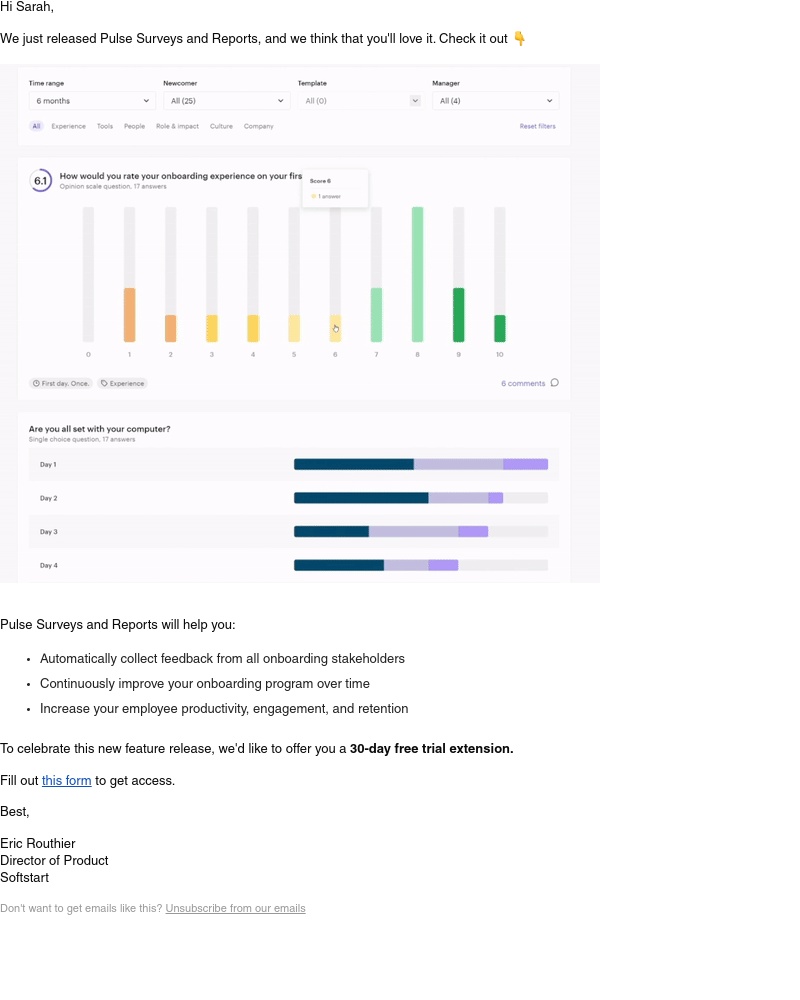Click the green bar for rating 10
This screenshot has height=1000, width=800.
pos(499,330)
